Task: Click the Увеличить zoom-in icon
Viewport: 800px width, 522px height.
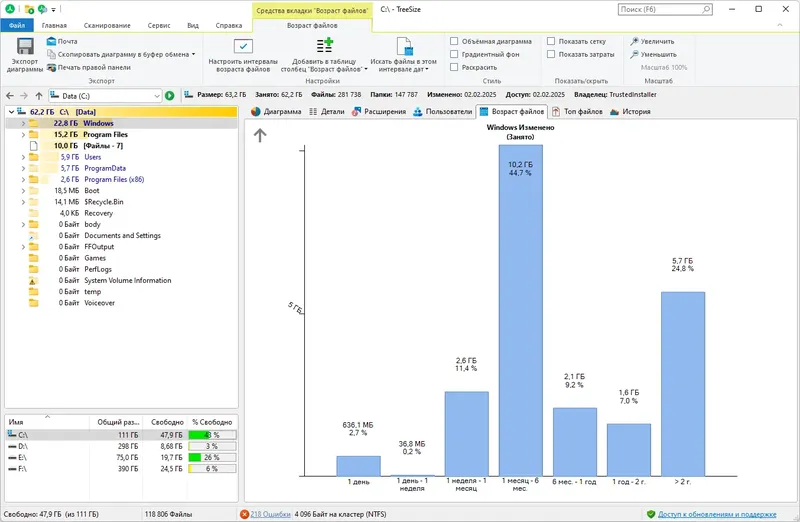Action: coord(634,41)
